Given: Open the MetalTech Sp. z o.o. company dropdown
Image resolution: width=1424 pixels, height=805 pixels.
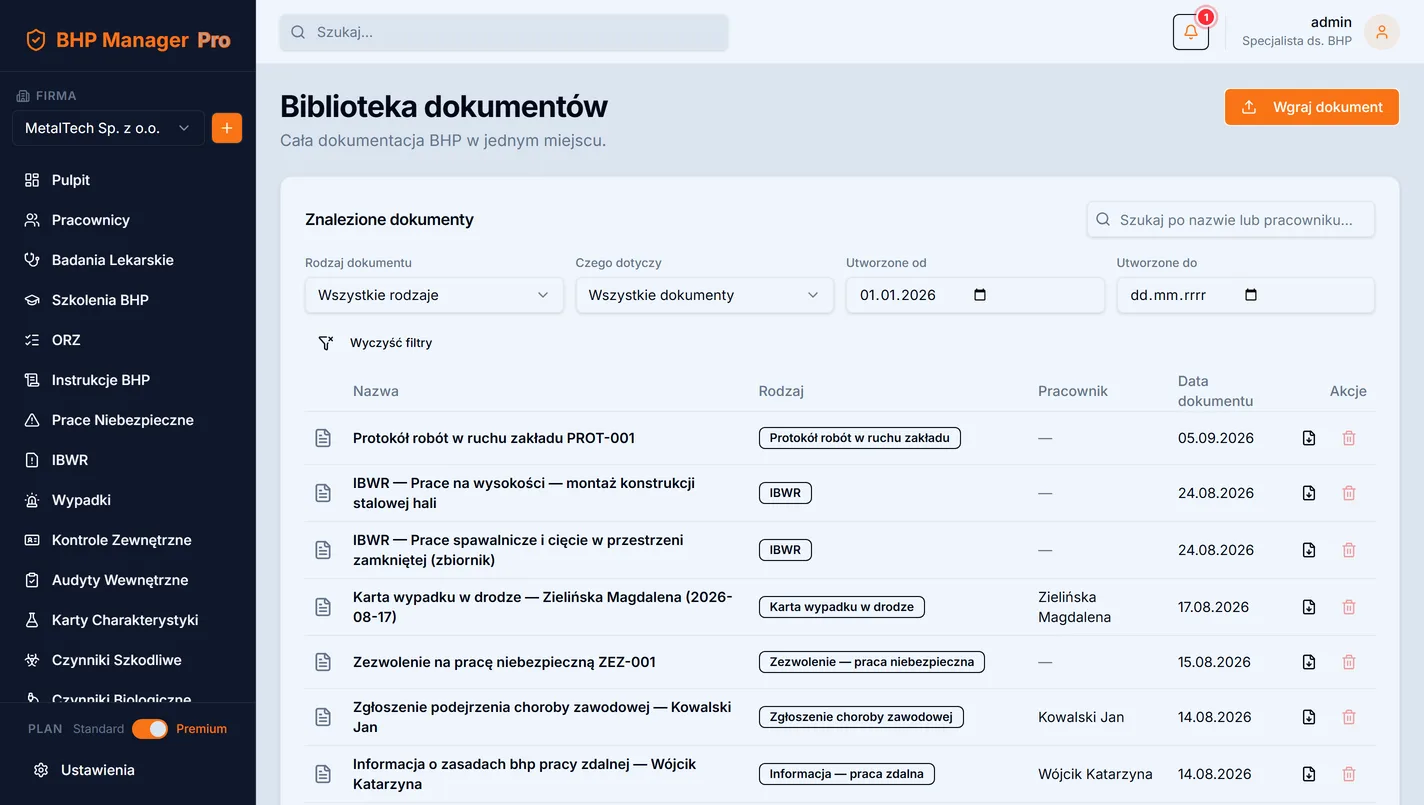Looking at the screenshot, I should click(108, 128).
